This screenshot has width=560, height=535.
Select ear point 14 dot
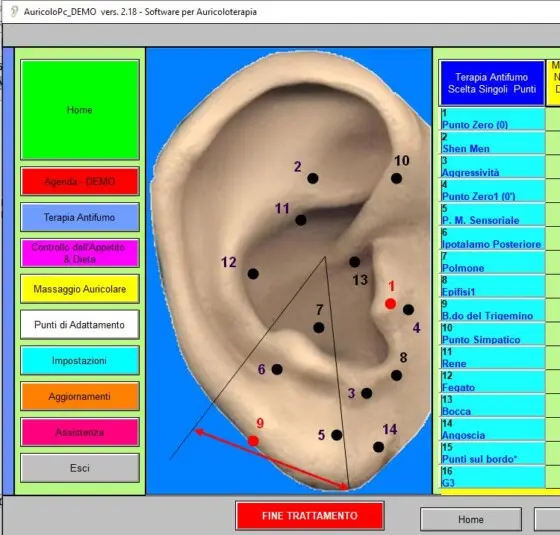[x=378, y=447]
